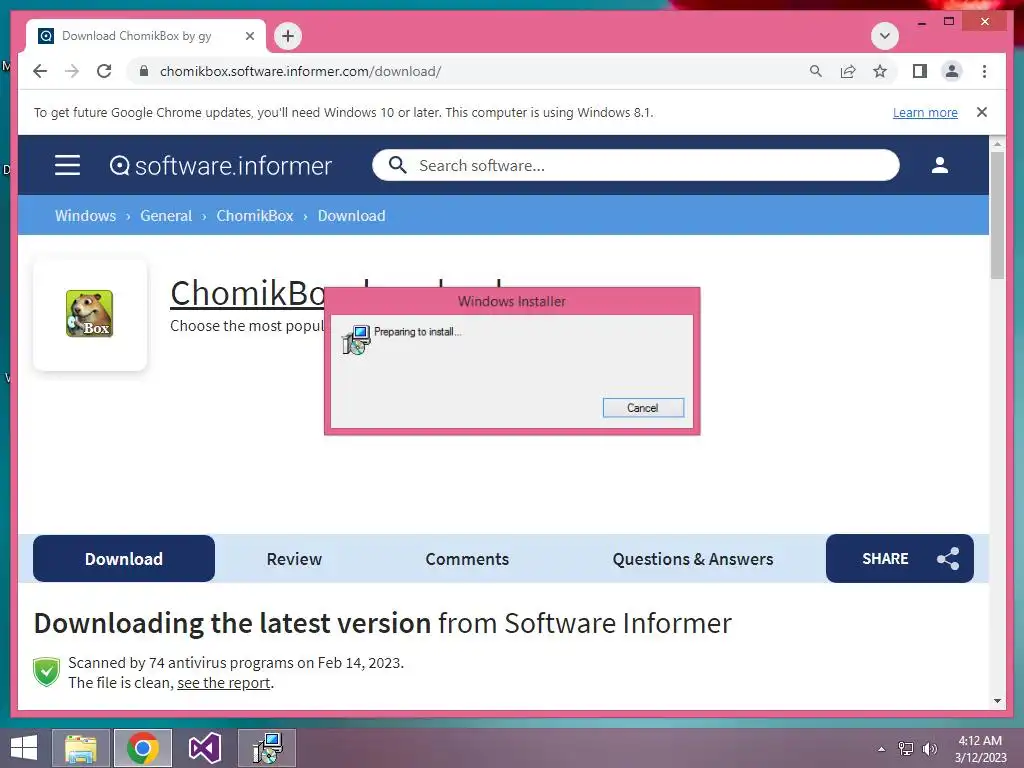Click the Learn more link

tap(925, 112)
